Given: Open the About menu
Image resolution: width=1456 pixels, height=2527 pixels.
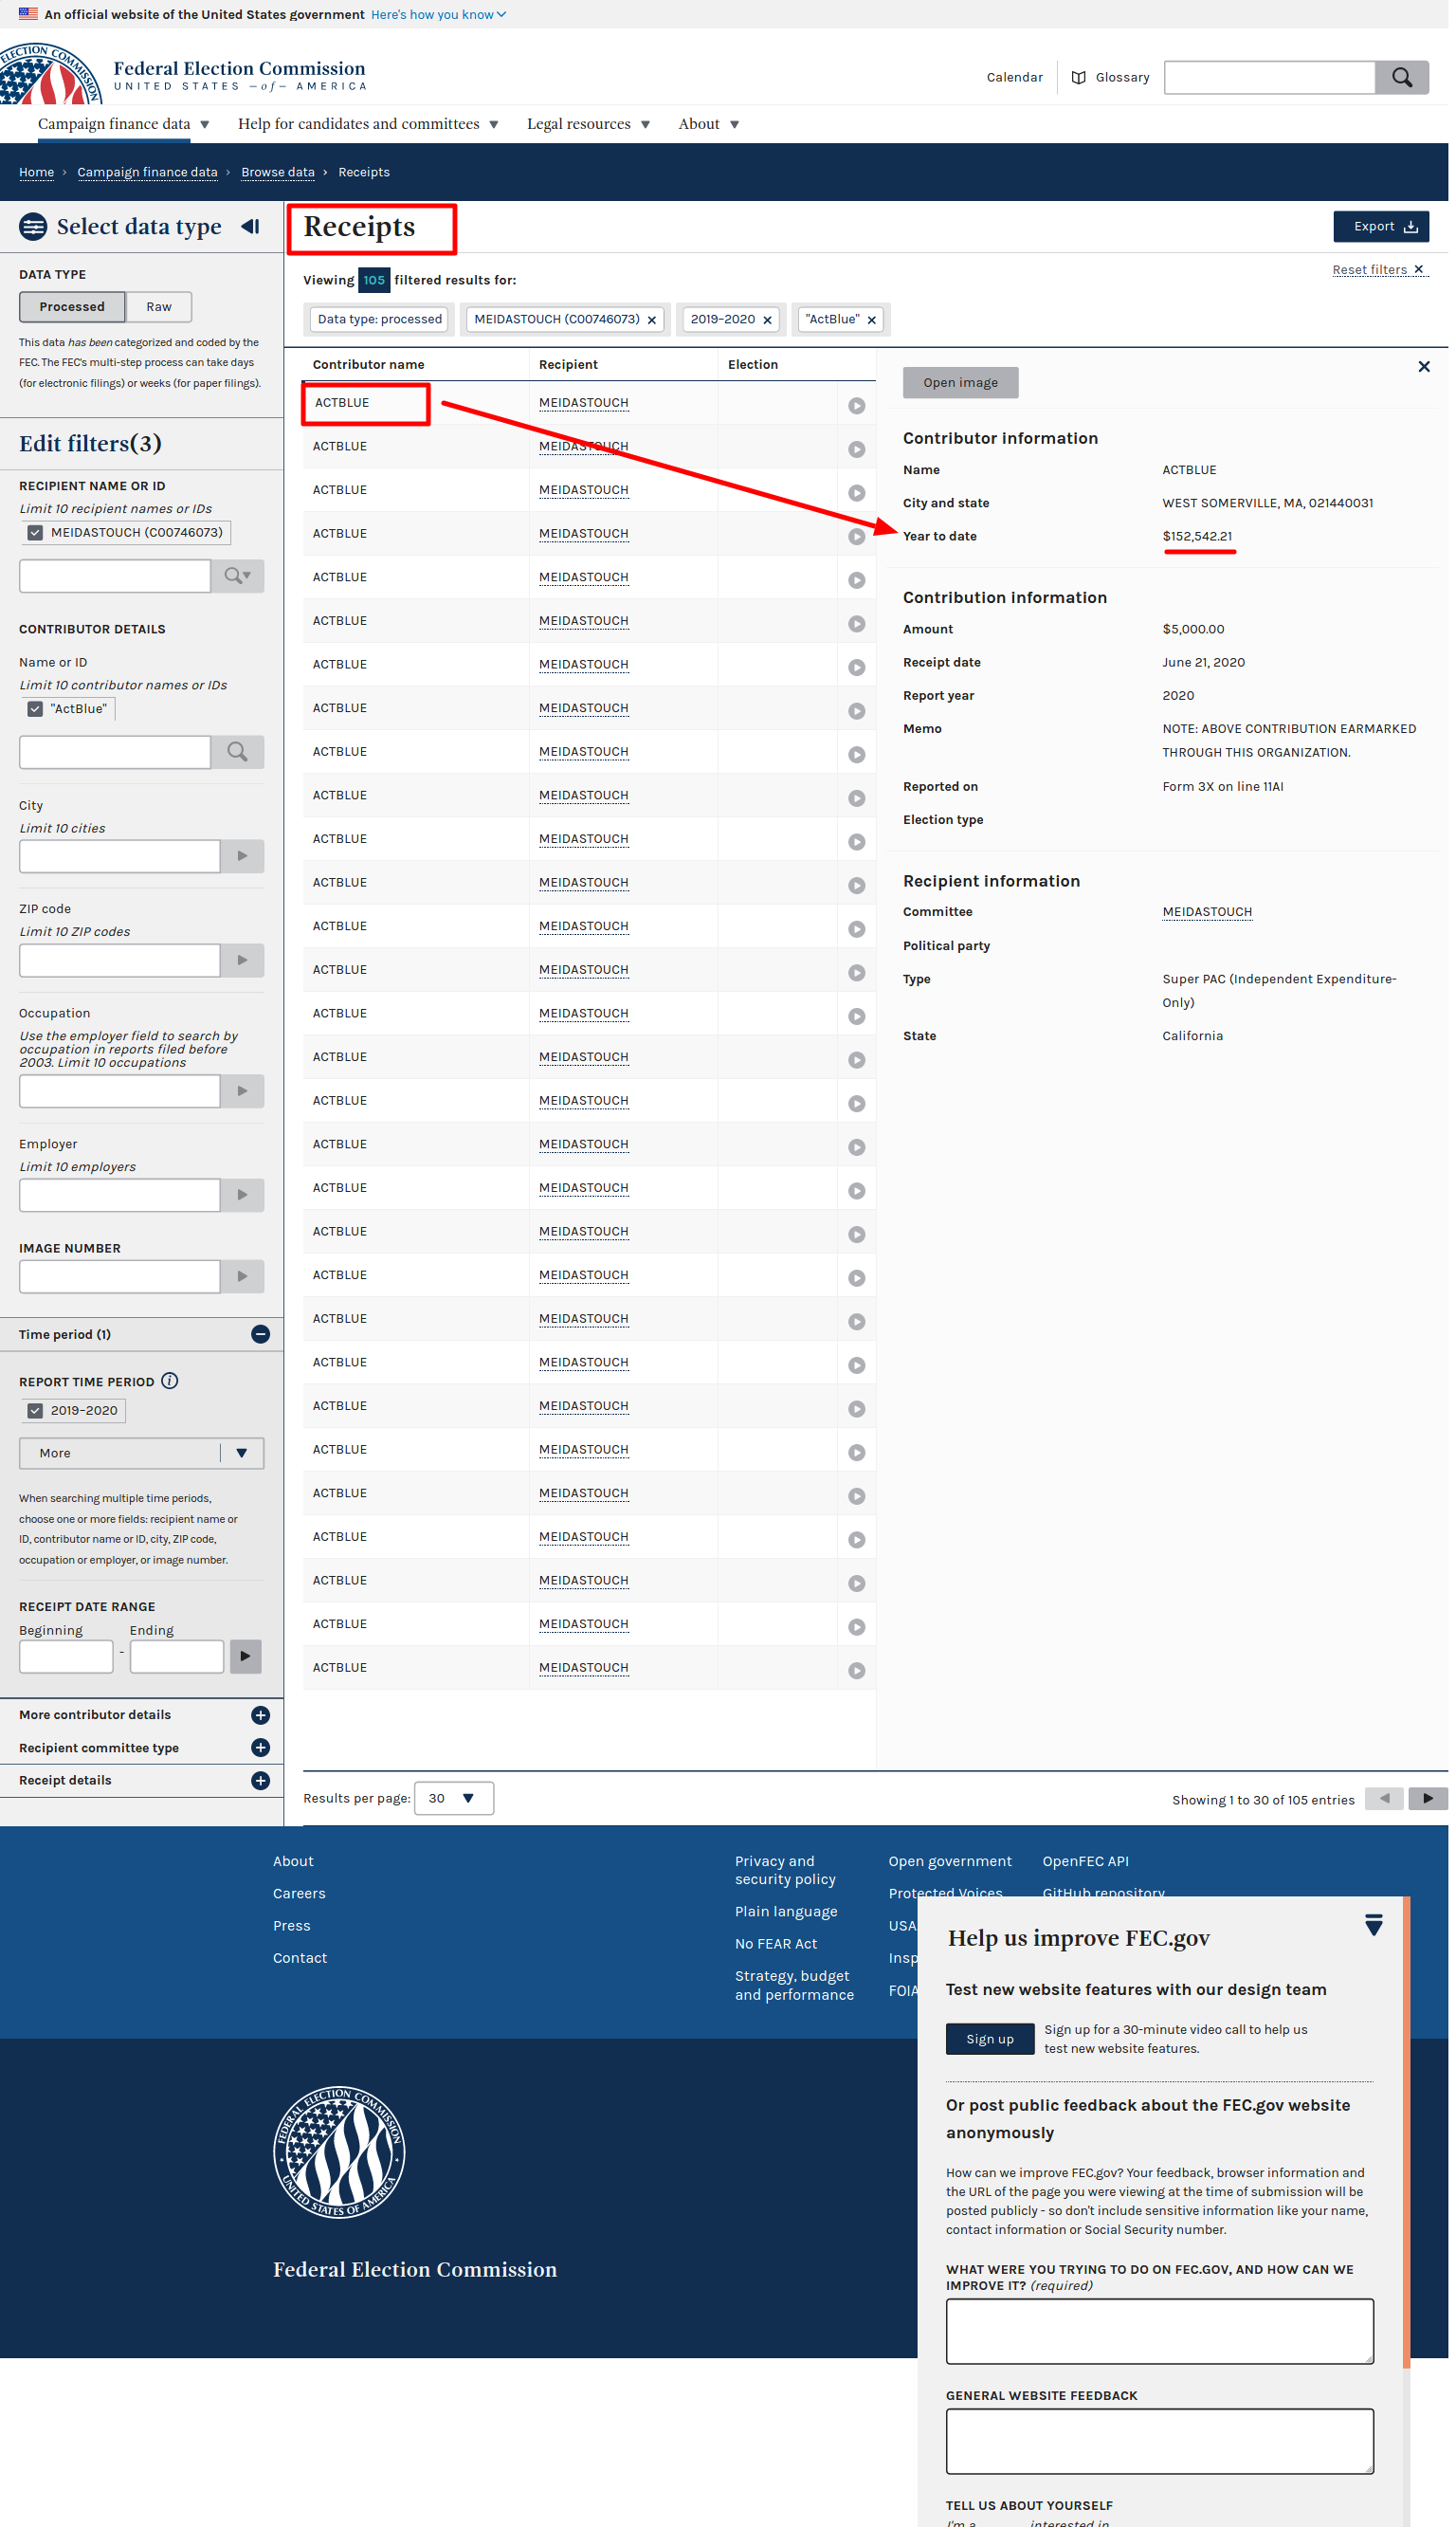Looking at the screenshot, I should [708, 124].
